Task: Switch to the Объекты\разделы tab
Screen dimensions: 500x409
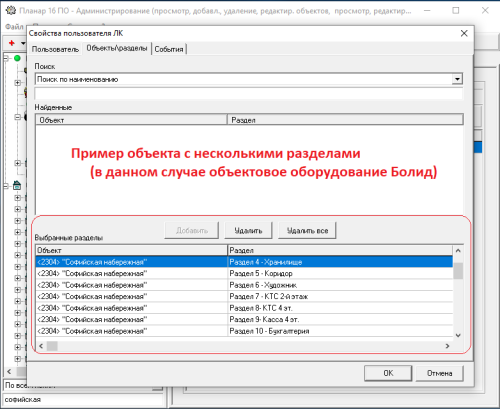Action: coord(117,48)
